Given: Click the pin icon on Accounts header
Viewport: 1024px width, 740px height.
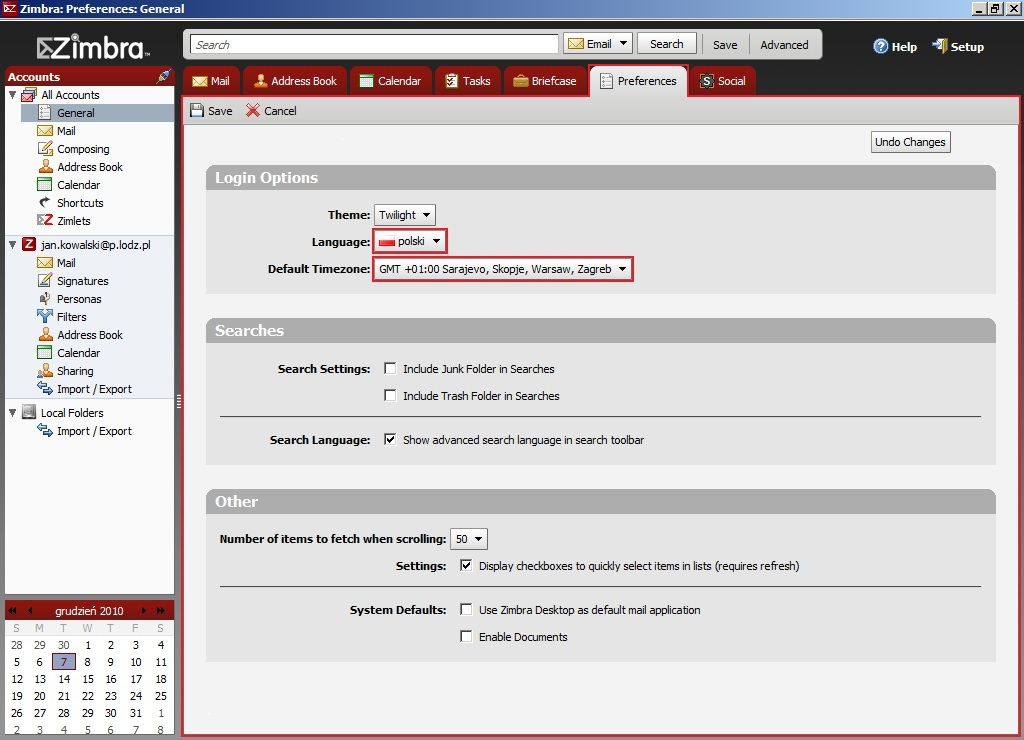Looking at the screenshot, I should [x=163, y=76].
